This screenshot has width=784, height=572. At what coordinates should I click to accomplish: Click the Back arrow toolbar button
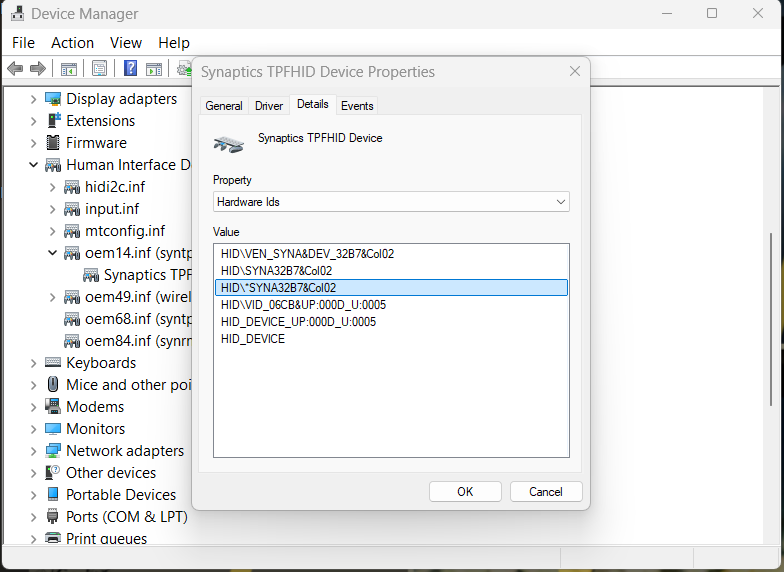click(16, 68)
